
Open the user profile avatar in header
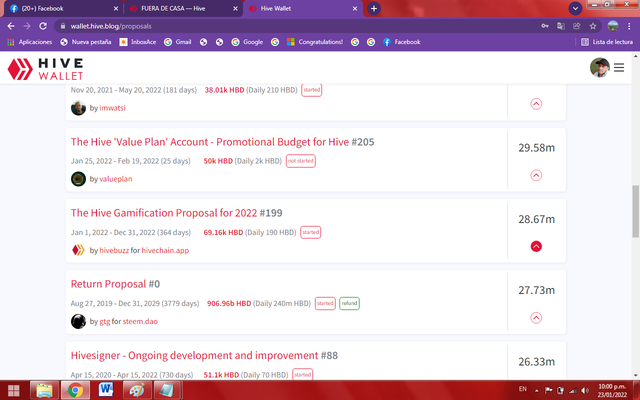pyautogui.click(x=600, y=68)
